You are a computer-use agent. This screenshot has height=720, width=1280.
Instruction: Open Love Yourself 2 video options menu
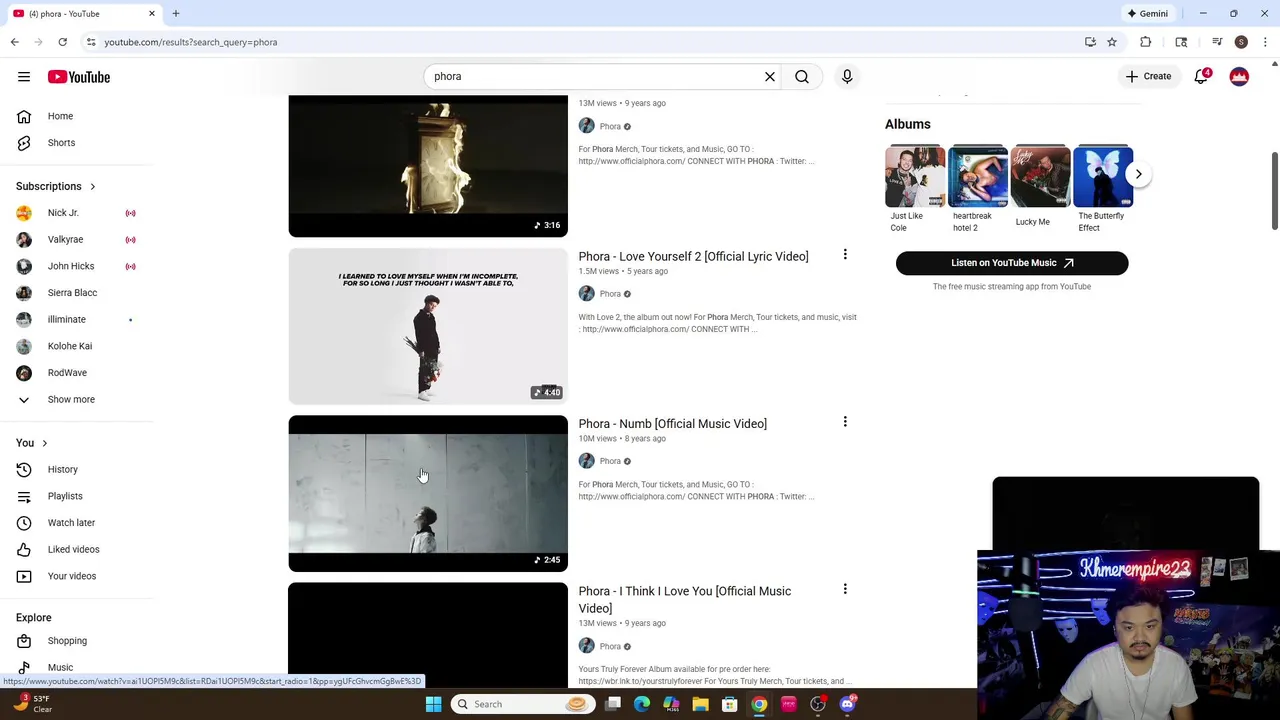tap(845, 255)
